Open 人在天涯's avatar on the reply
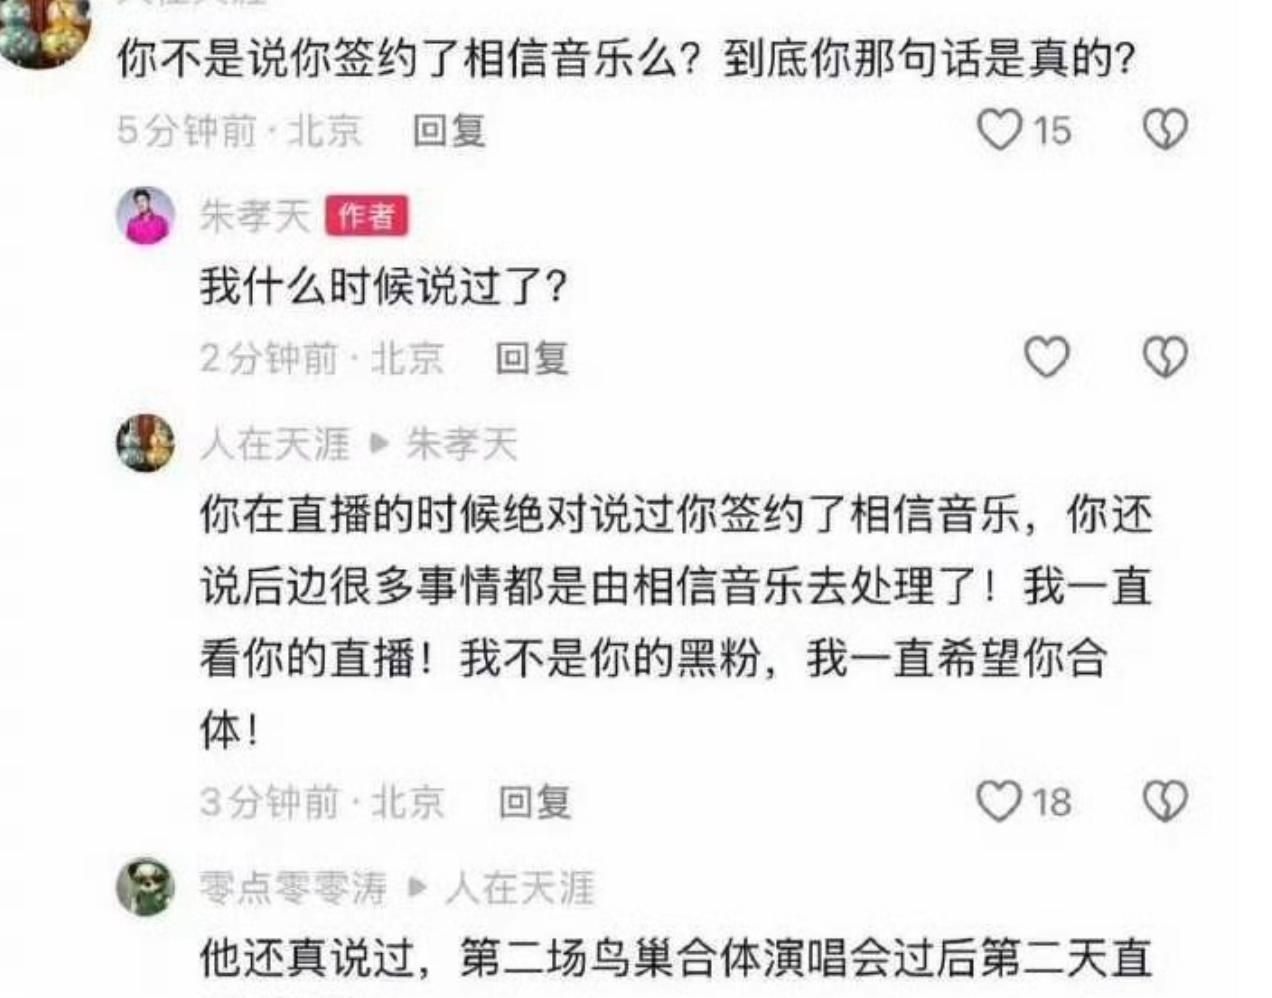 [146, 443]
